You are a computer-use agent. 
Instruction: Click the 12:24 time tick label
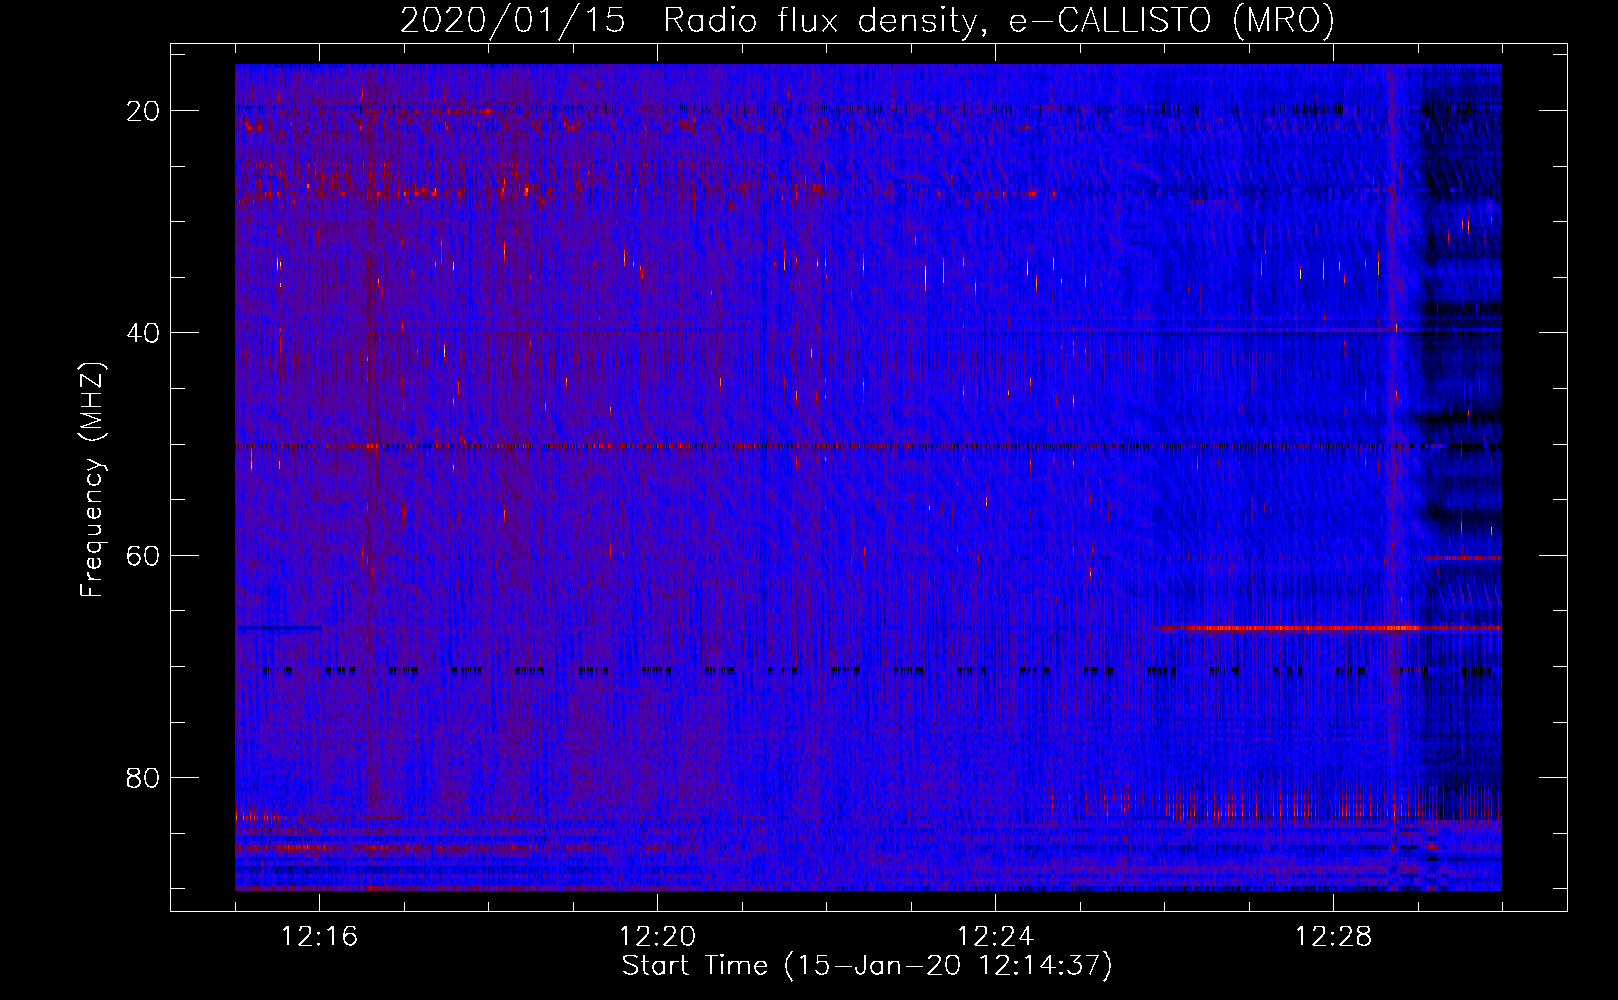[995, 937]
